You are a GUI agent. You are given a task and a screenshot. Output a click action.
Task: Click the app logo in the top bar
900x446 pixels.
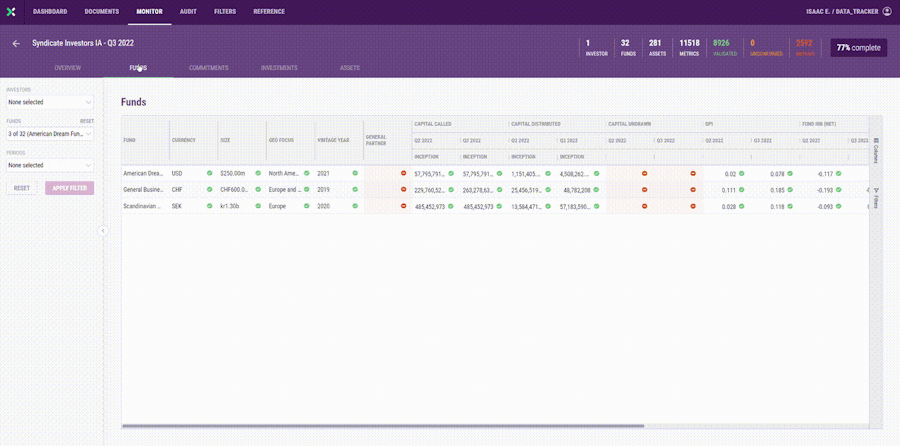click(x=11, y=11)
